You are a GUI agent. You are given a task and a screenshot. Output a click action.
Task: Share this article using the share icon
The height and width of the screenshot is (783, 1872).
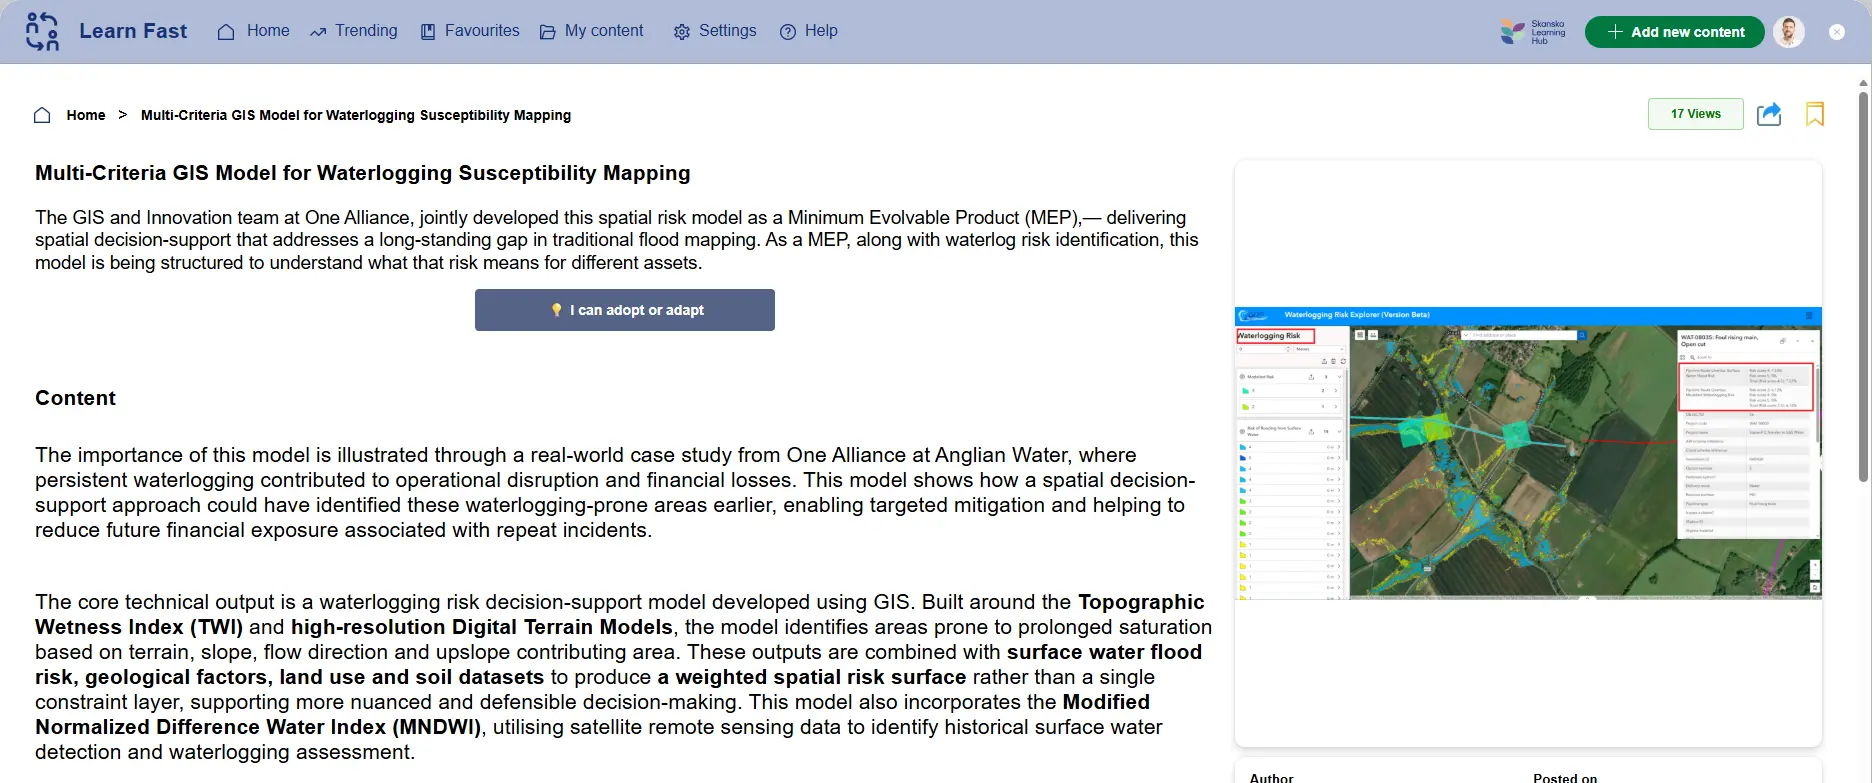(x=1769, y=114)
